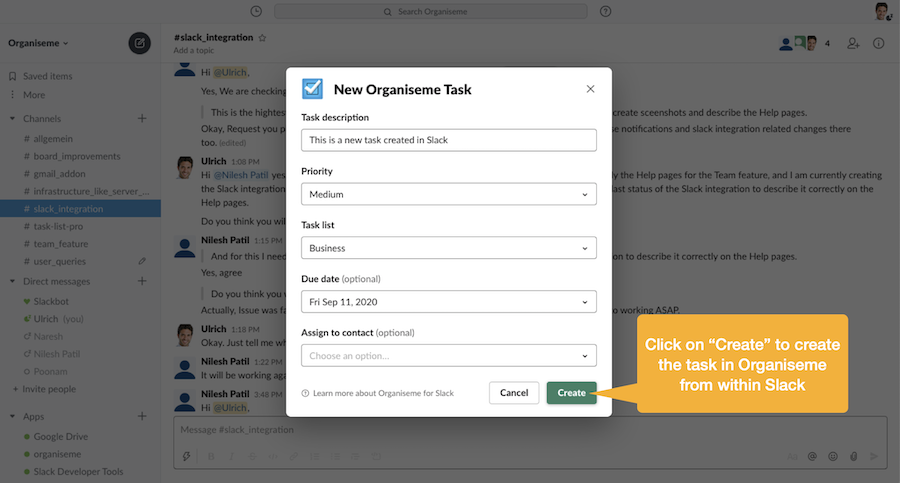
Task: Open the history clock icon
Action: tap(257, 11)
